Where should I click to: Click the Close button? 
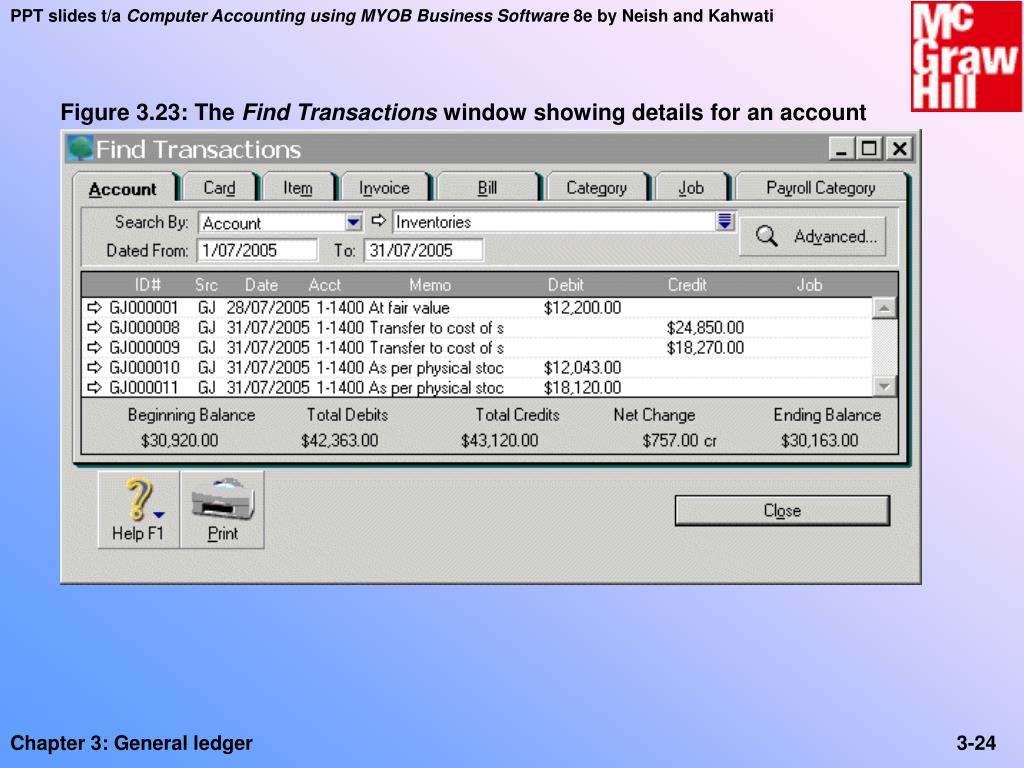point(782,511)
